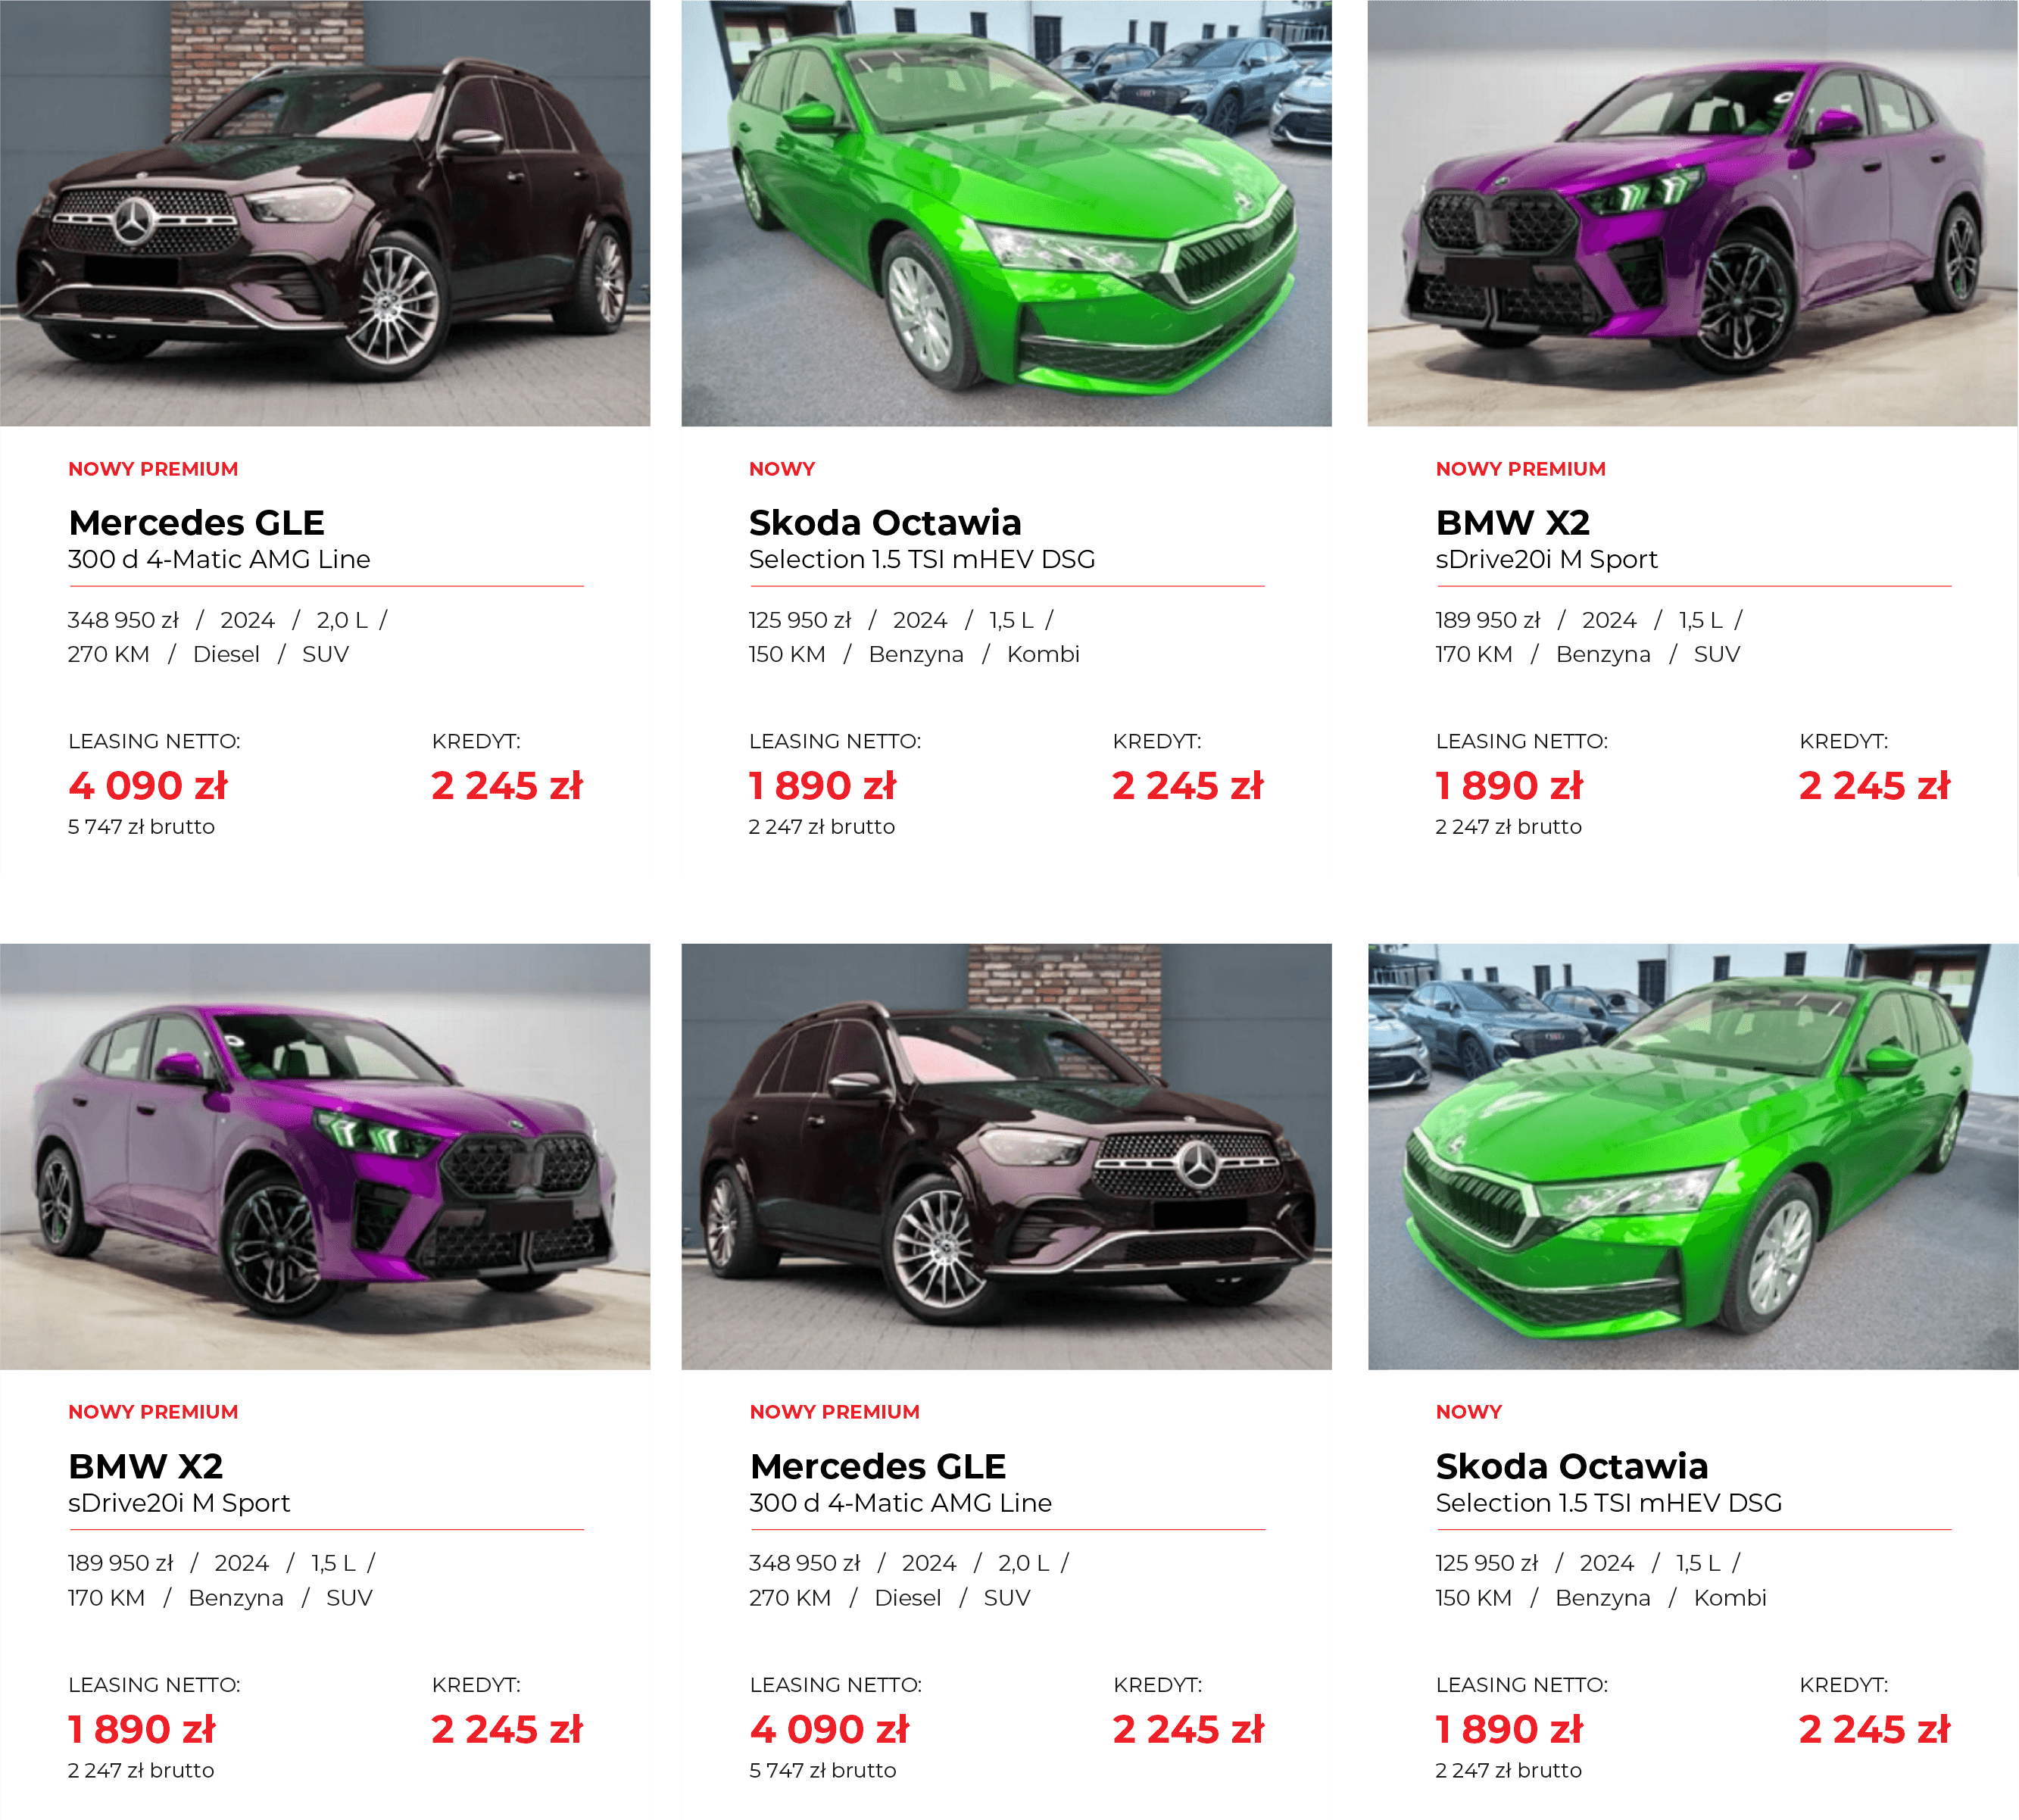
Task: Click subtitle sDrive20i M Sport in bottom row
Action: (179, 1503)
